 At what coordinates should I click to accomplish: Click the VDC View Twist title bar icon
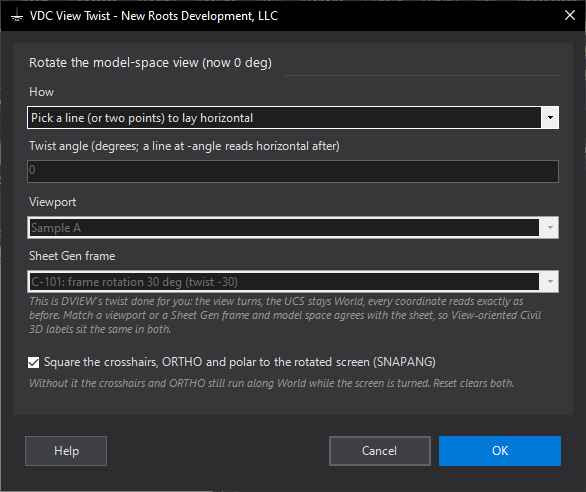click(16, 16)
